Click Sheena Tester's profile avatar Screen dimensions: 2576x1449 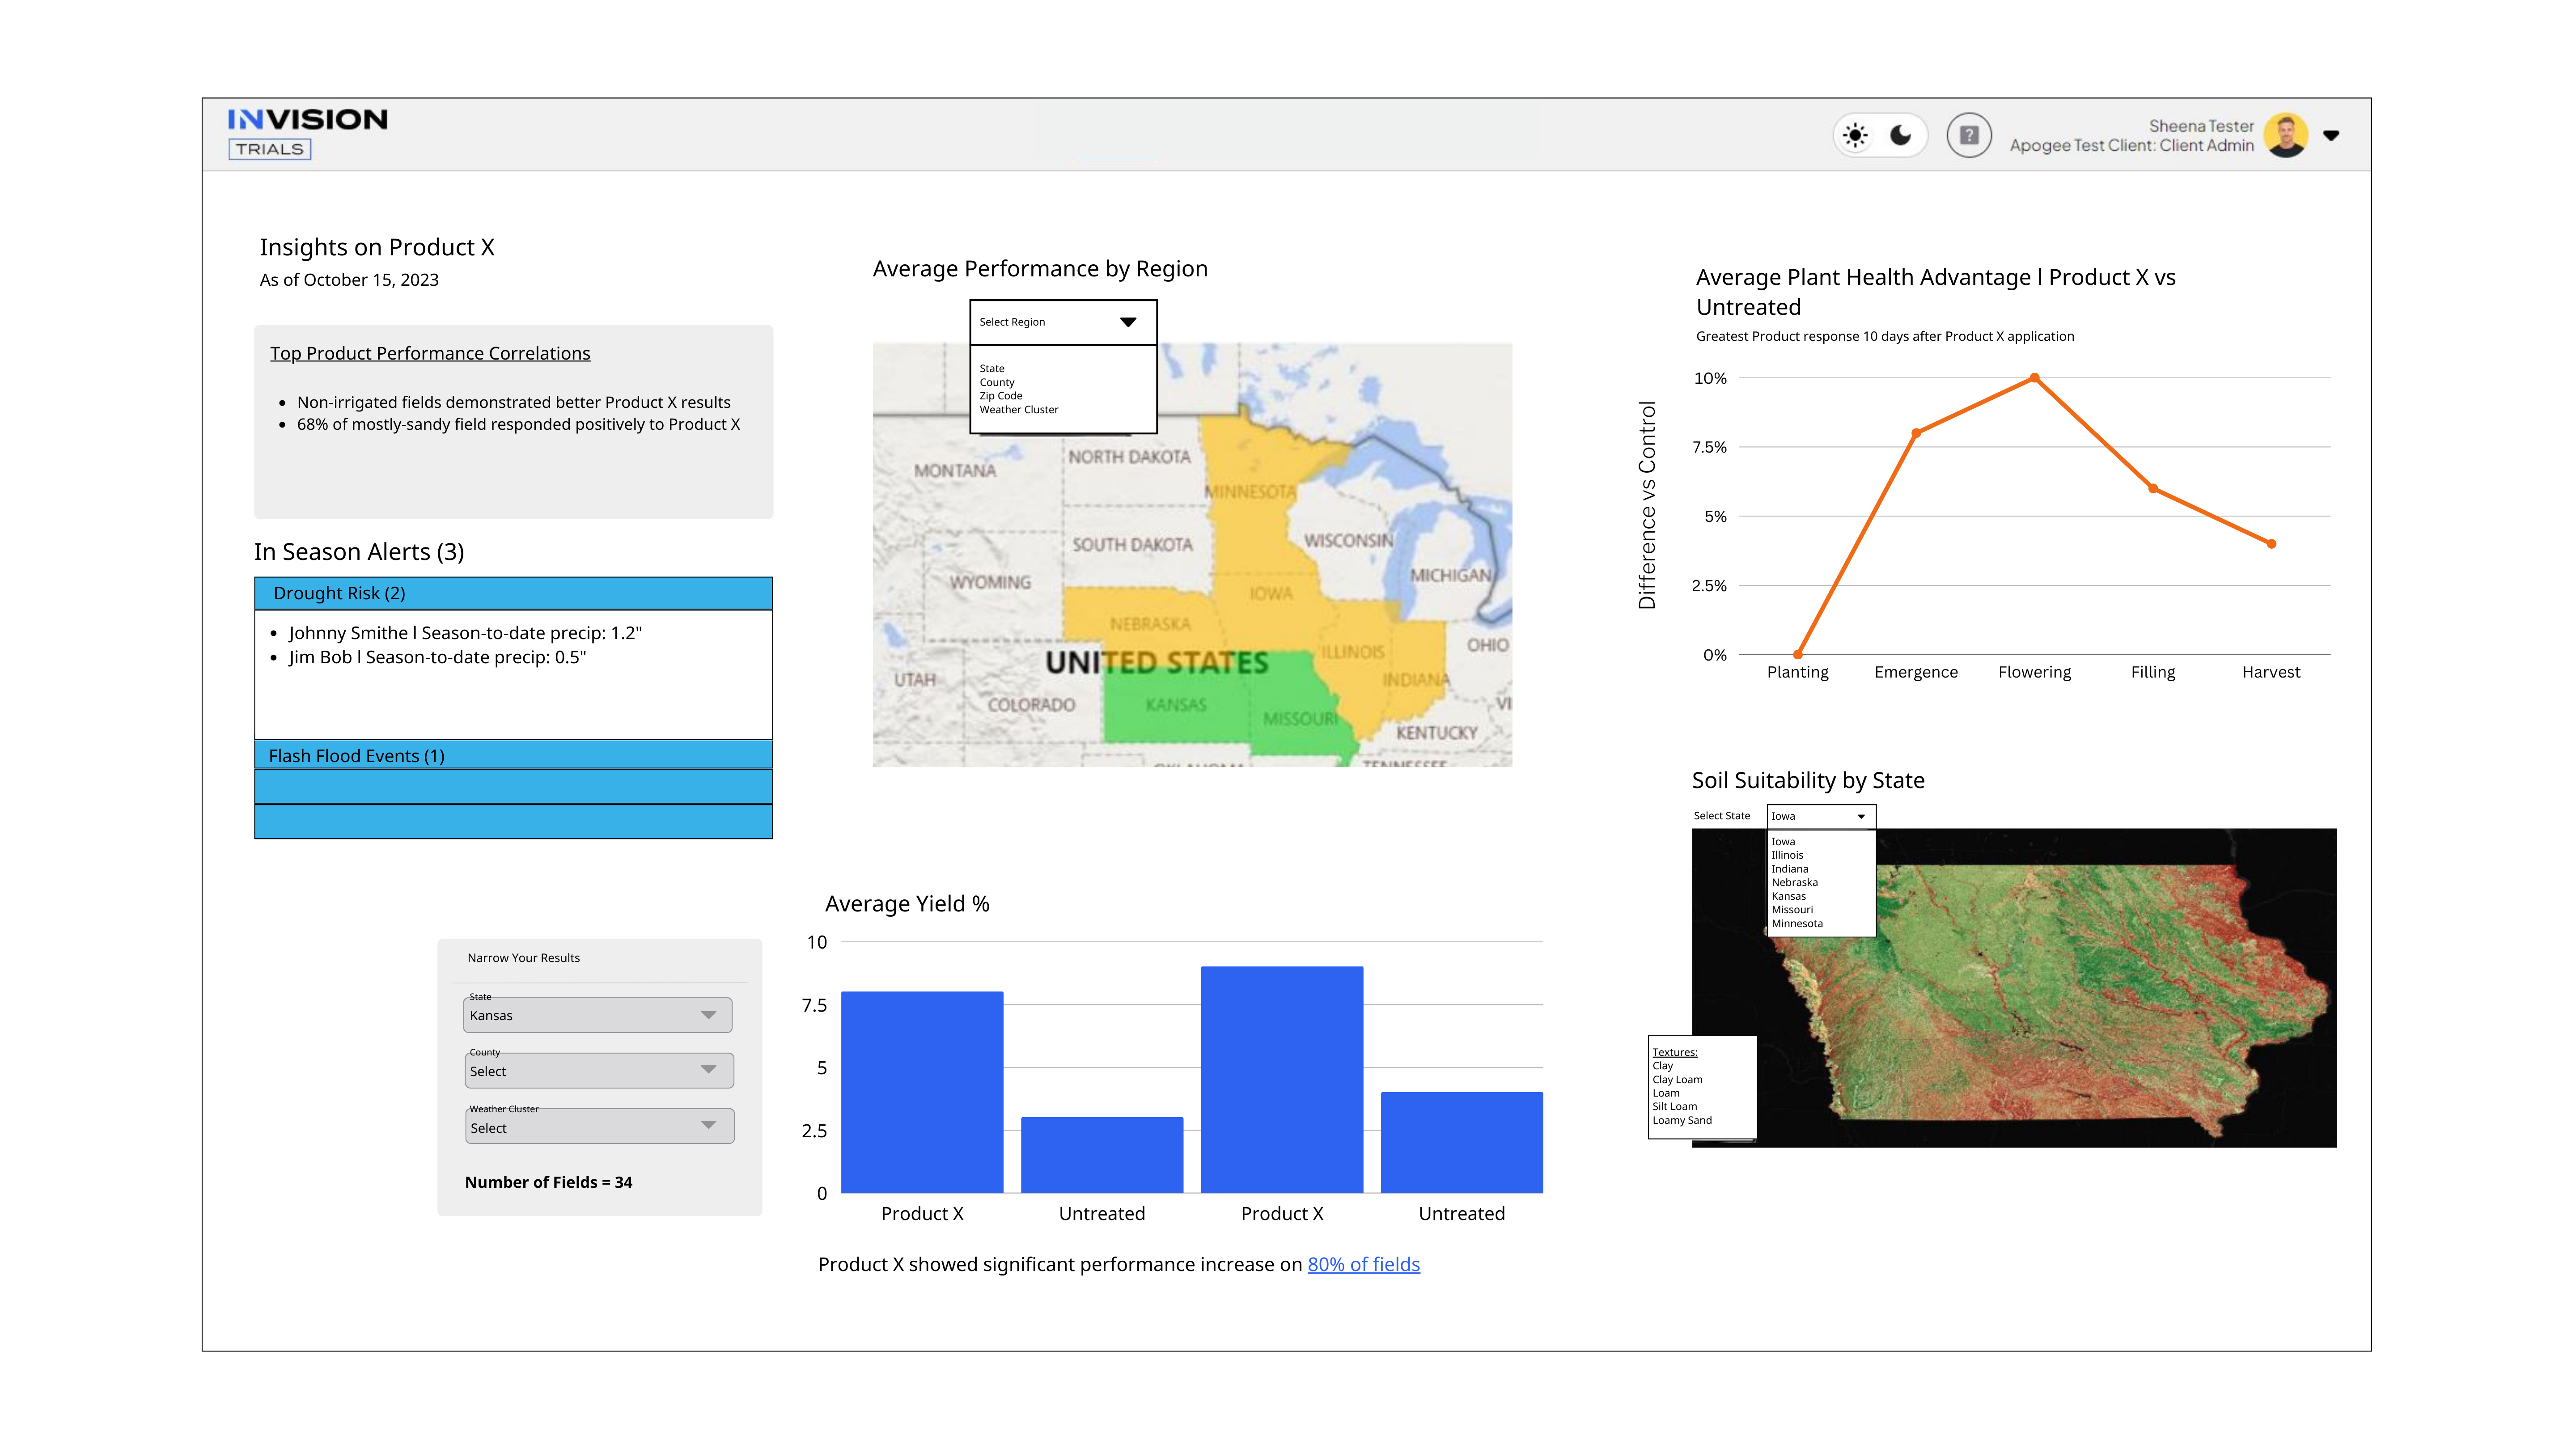[x=2286, y=134]
